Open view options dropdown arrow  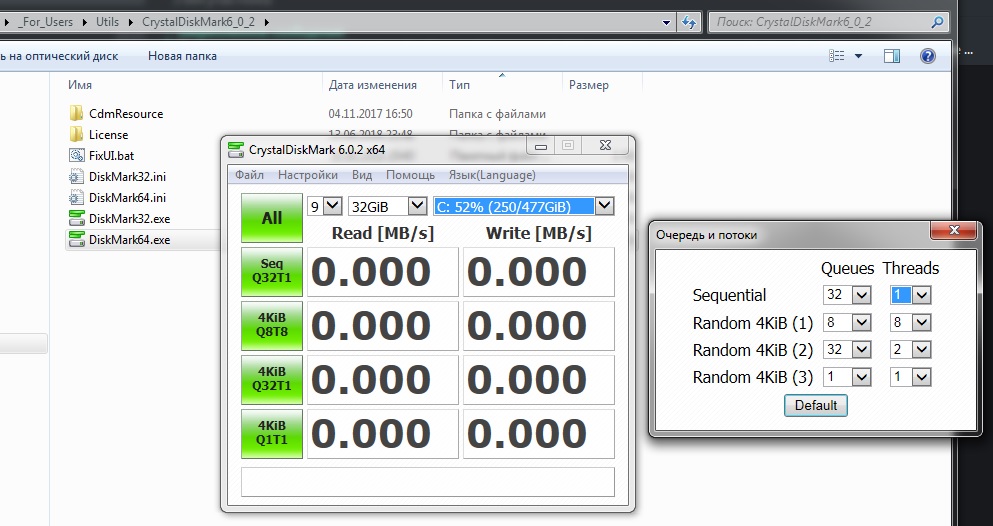coord(858,56)
